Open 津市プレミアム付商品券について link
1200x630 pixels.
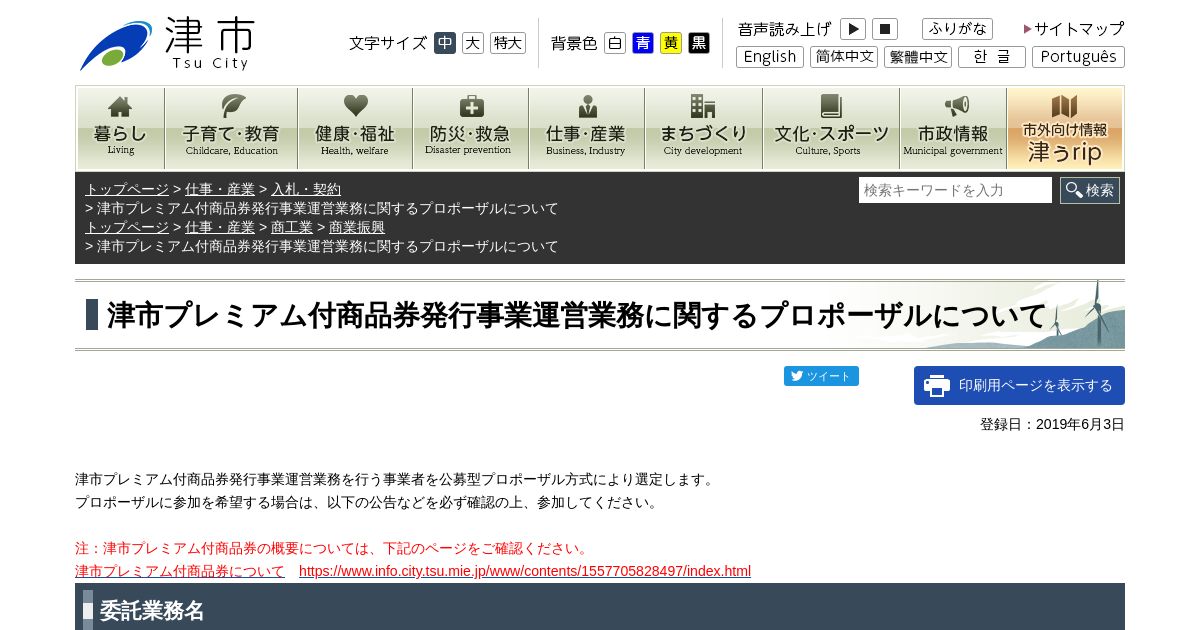[x=180, y=571]
